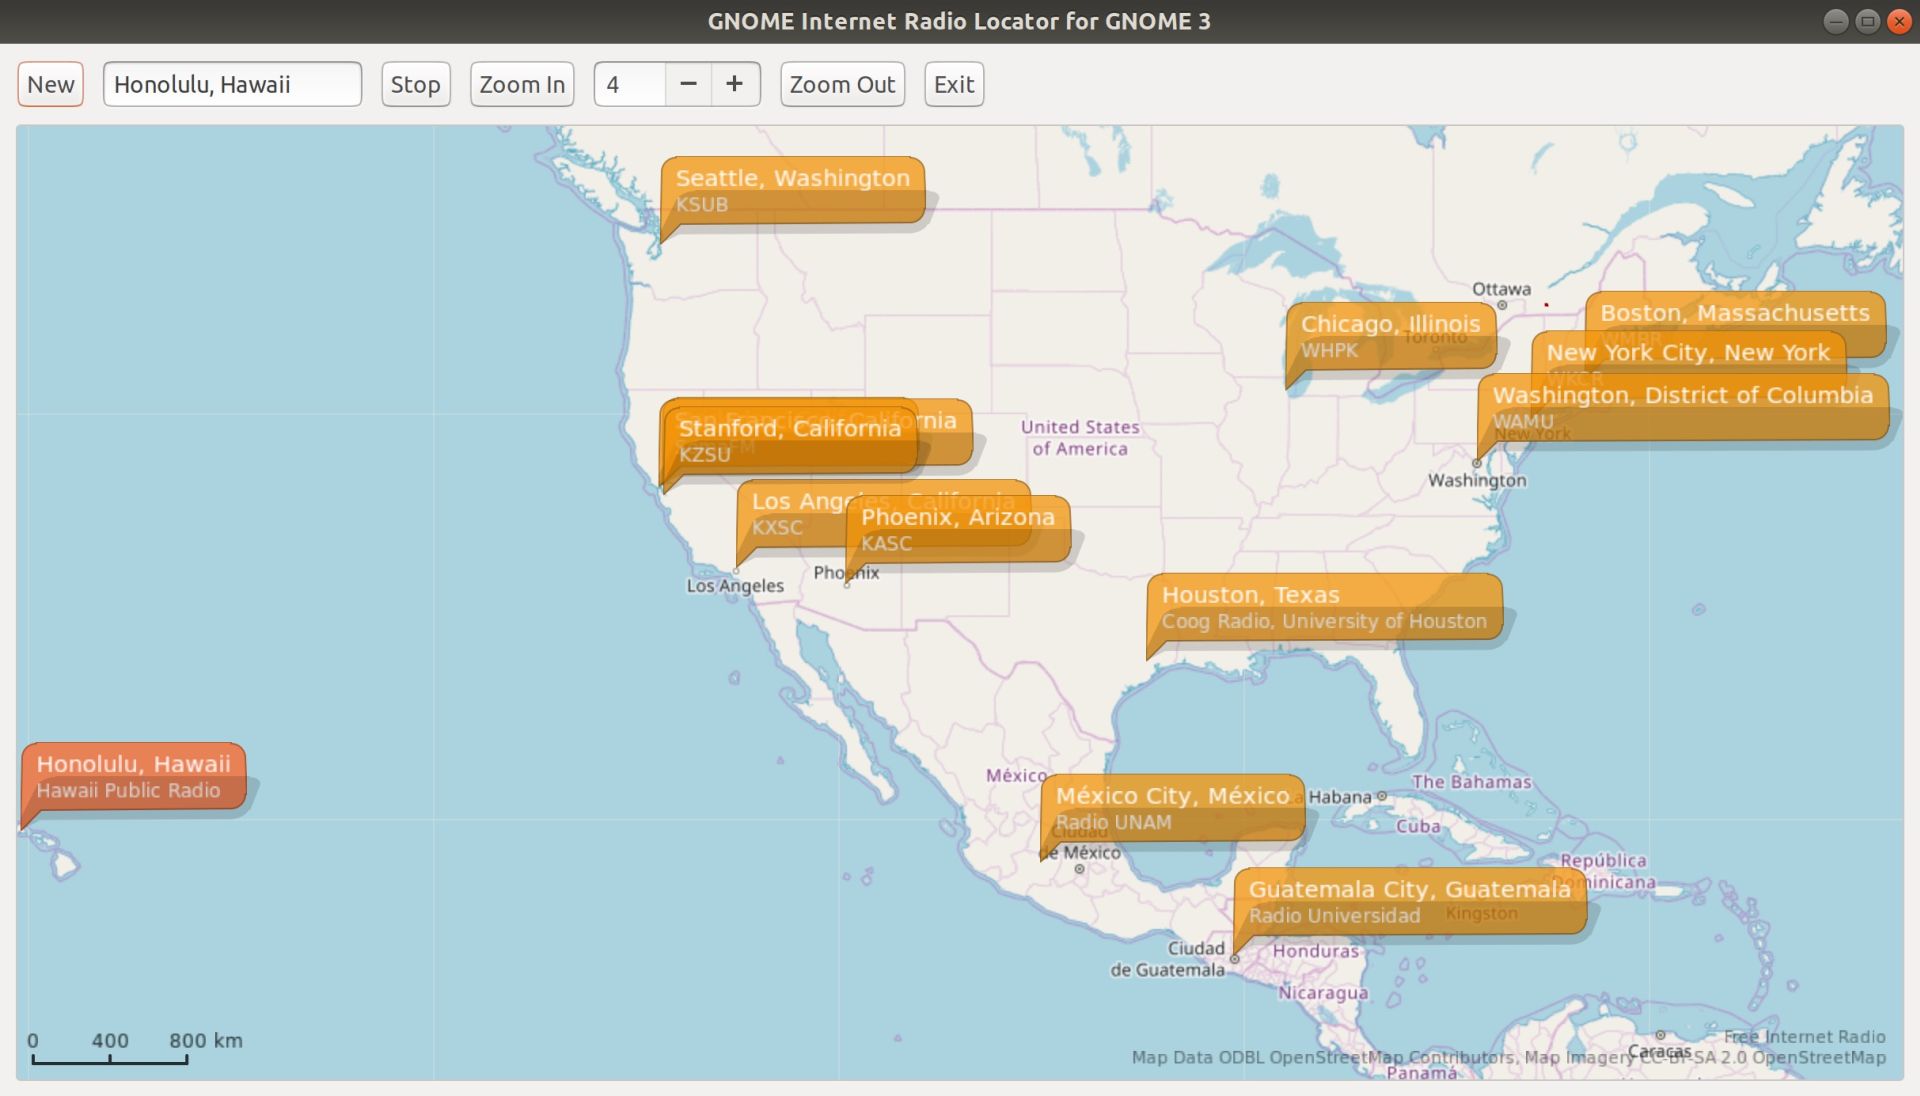Click The Bahamas map label
Screen dimensions: 1920x1096
[x=1471, y=781]
